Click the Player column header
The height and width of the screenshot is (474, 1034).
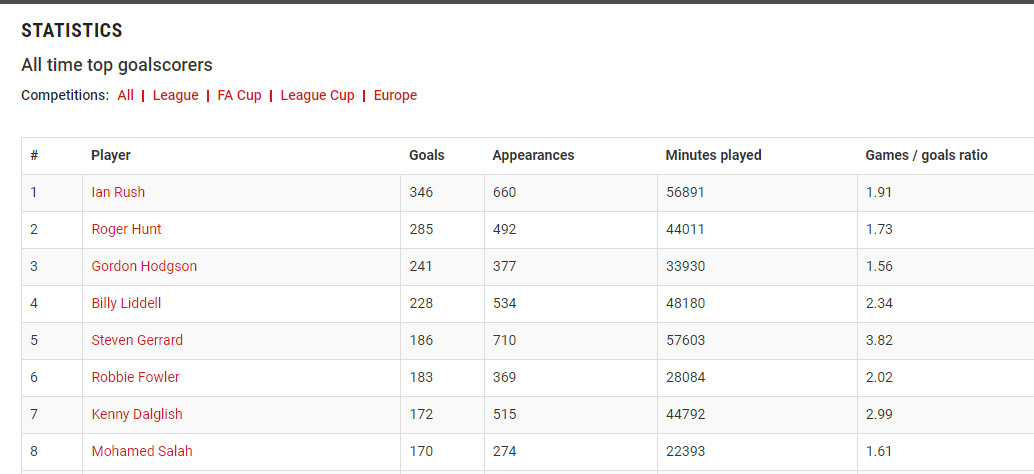click(111, 156)
